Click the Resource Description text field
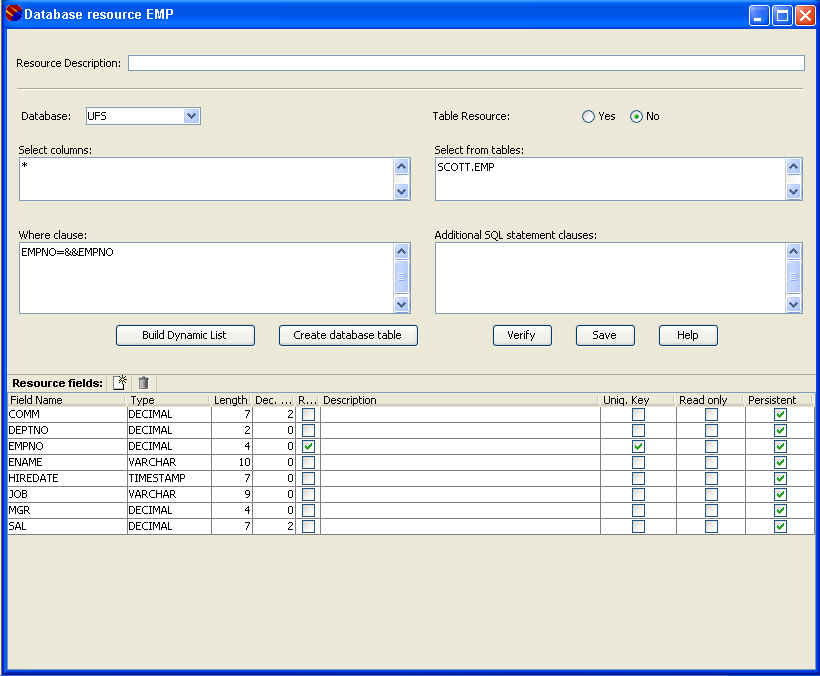 click(465, 63)
